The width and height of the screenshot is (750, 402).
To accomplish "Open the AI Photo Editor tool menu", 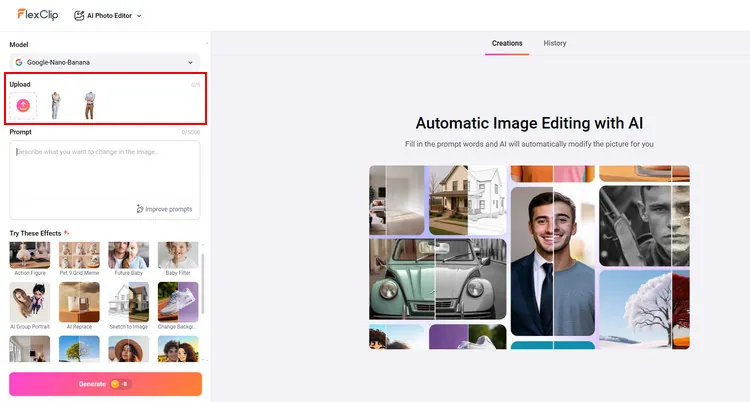I will [108, 16].
